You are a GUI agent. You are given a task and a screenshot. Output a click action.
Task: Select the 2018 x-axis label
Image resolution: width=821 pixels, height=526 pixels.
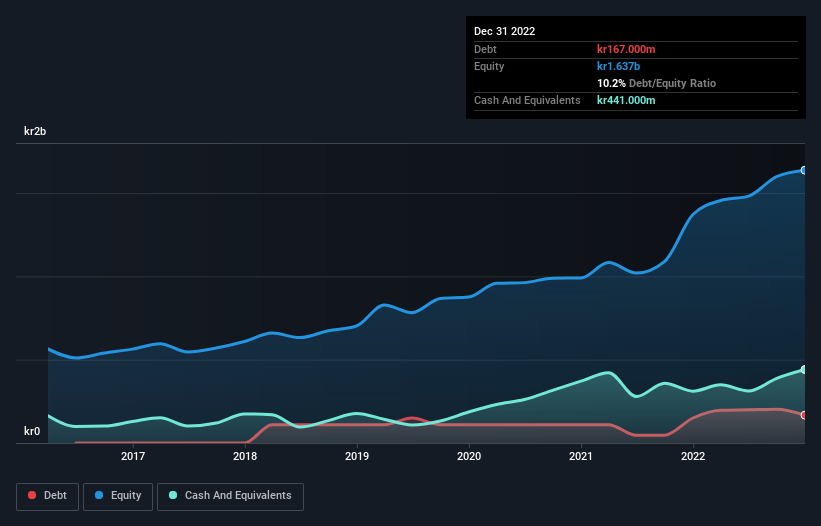click(x=245, y=456)
